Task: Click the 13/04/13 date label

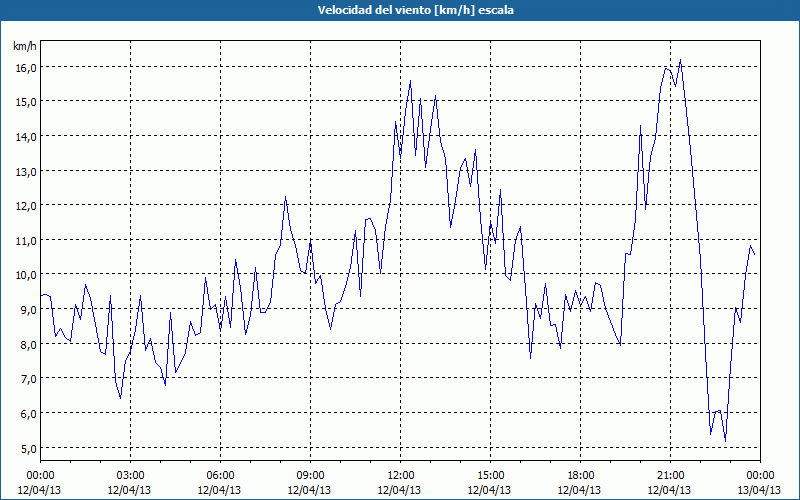Action: click(x=760, y=490)
